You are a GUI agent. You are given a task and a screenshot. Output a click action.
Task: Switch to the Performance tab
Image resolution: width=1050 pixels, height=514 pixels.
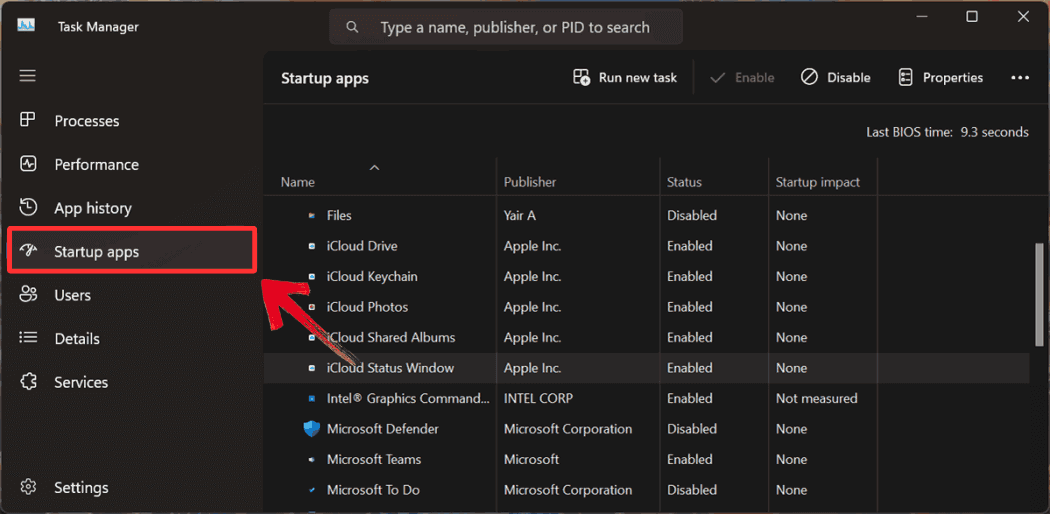tap(131, 164)
